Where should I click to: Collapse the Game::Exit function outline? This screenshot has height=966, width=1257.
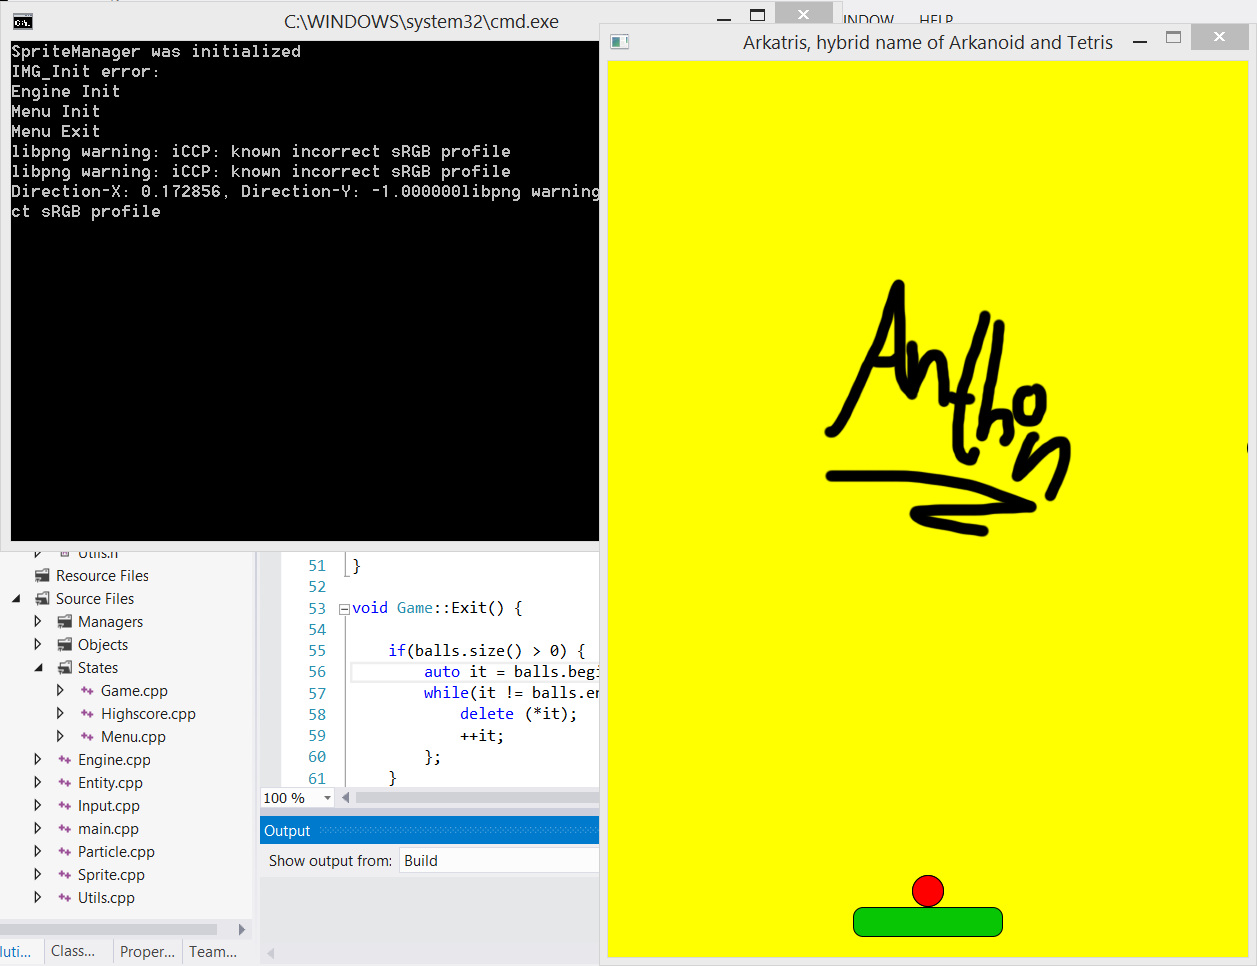[x=344, y=609]
